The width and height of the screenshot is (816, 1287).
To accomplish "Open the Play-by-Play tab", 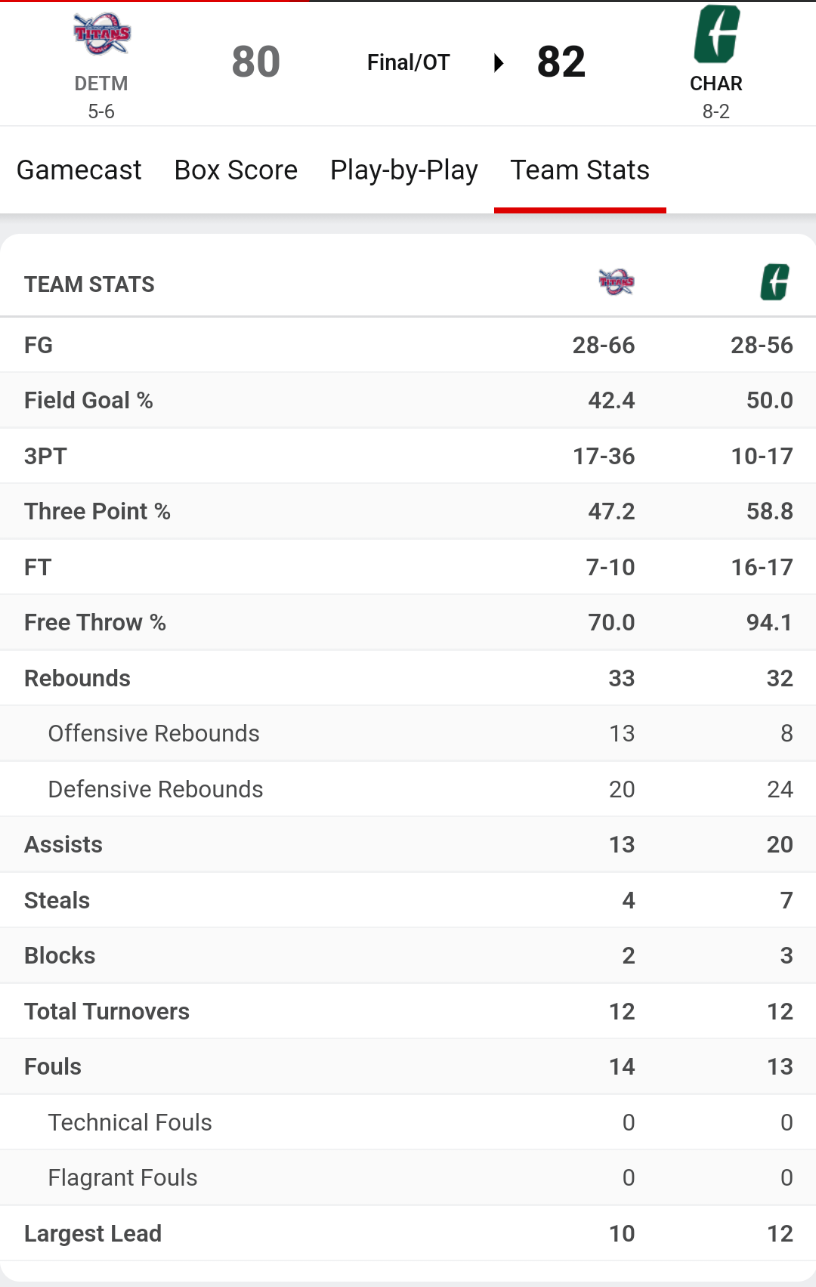I will click(404, 170).
